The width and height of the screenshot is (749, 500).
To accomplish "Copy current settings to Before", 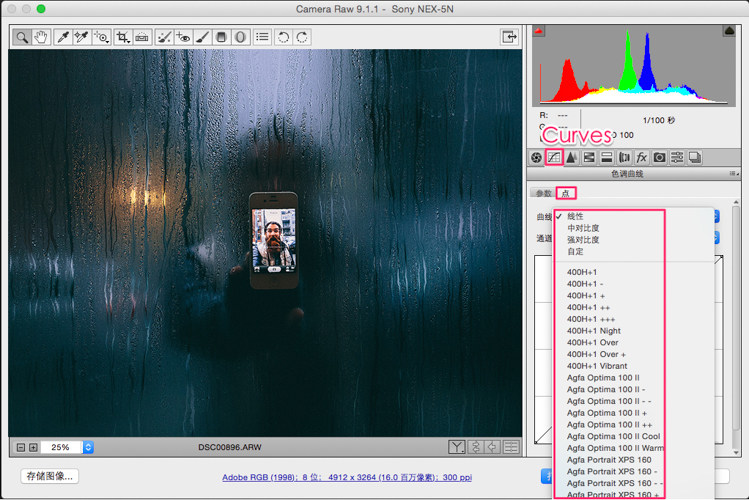I will coord(492,447).
